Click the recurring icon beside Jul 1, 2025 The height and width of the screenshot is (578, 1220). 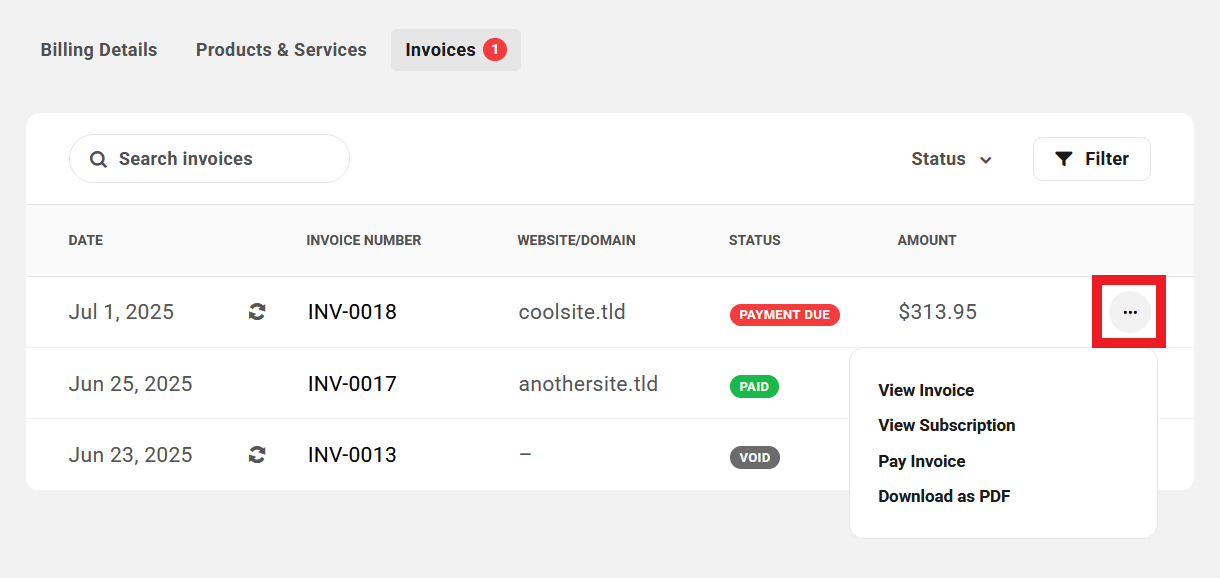(x=257, y=312)
